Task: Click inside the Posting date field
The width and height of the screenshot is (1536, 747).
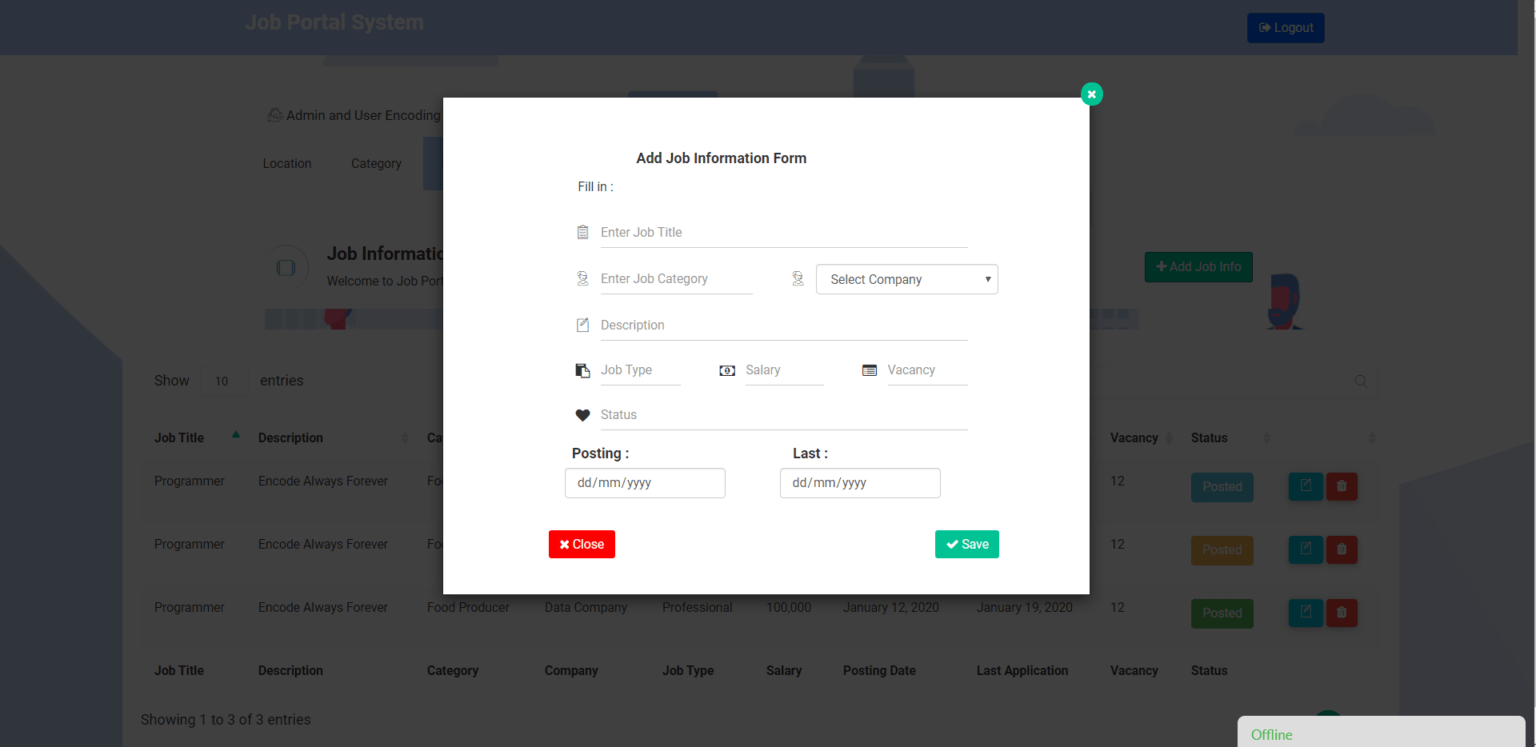Action: (644, 483)
